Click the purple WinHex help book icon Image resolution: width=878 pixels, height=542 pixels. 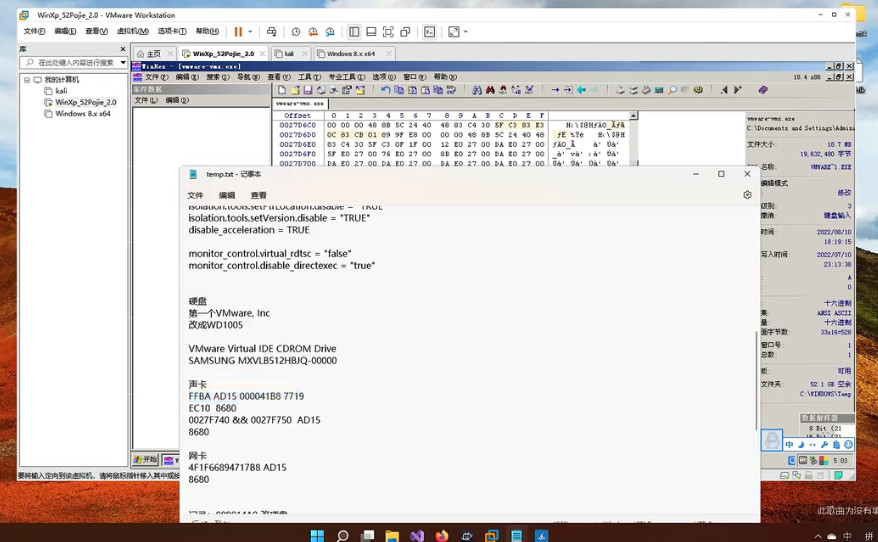point(763,90)
